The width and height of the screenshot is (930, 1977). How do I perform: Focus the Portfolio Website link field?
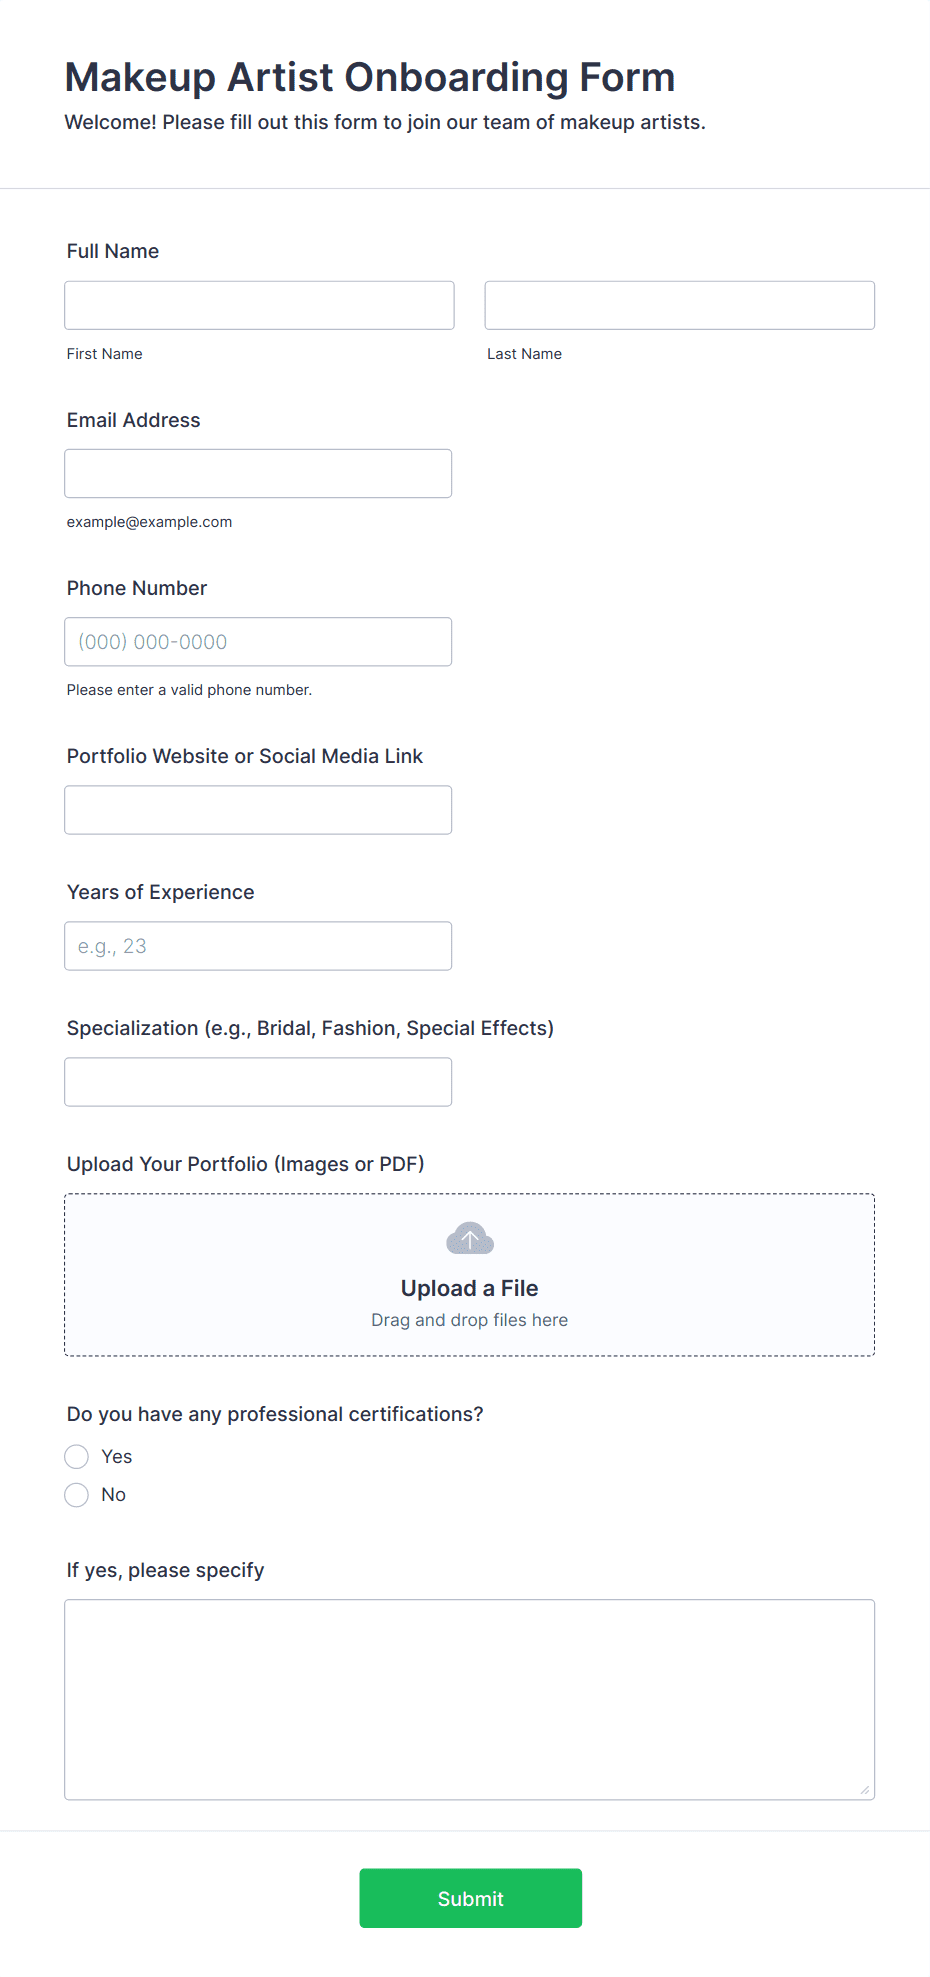[258, 810]
